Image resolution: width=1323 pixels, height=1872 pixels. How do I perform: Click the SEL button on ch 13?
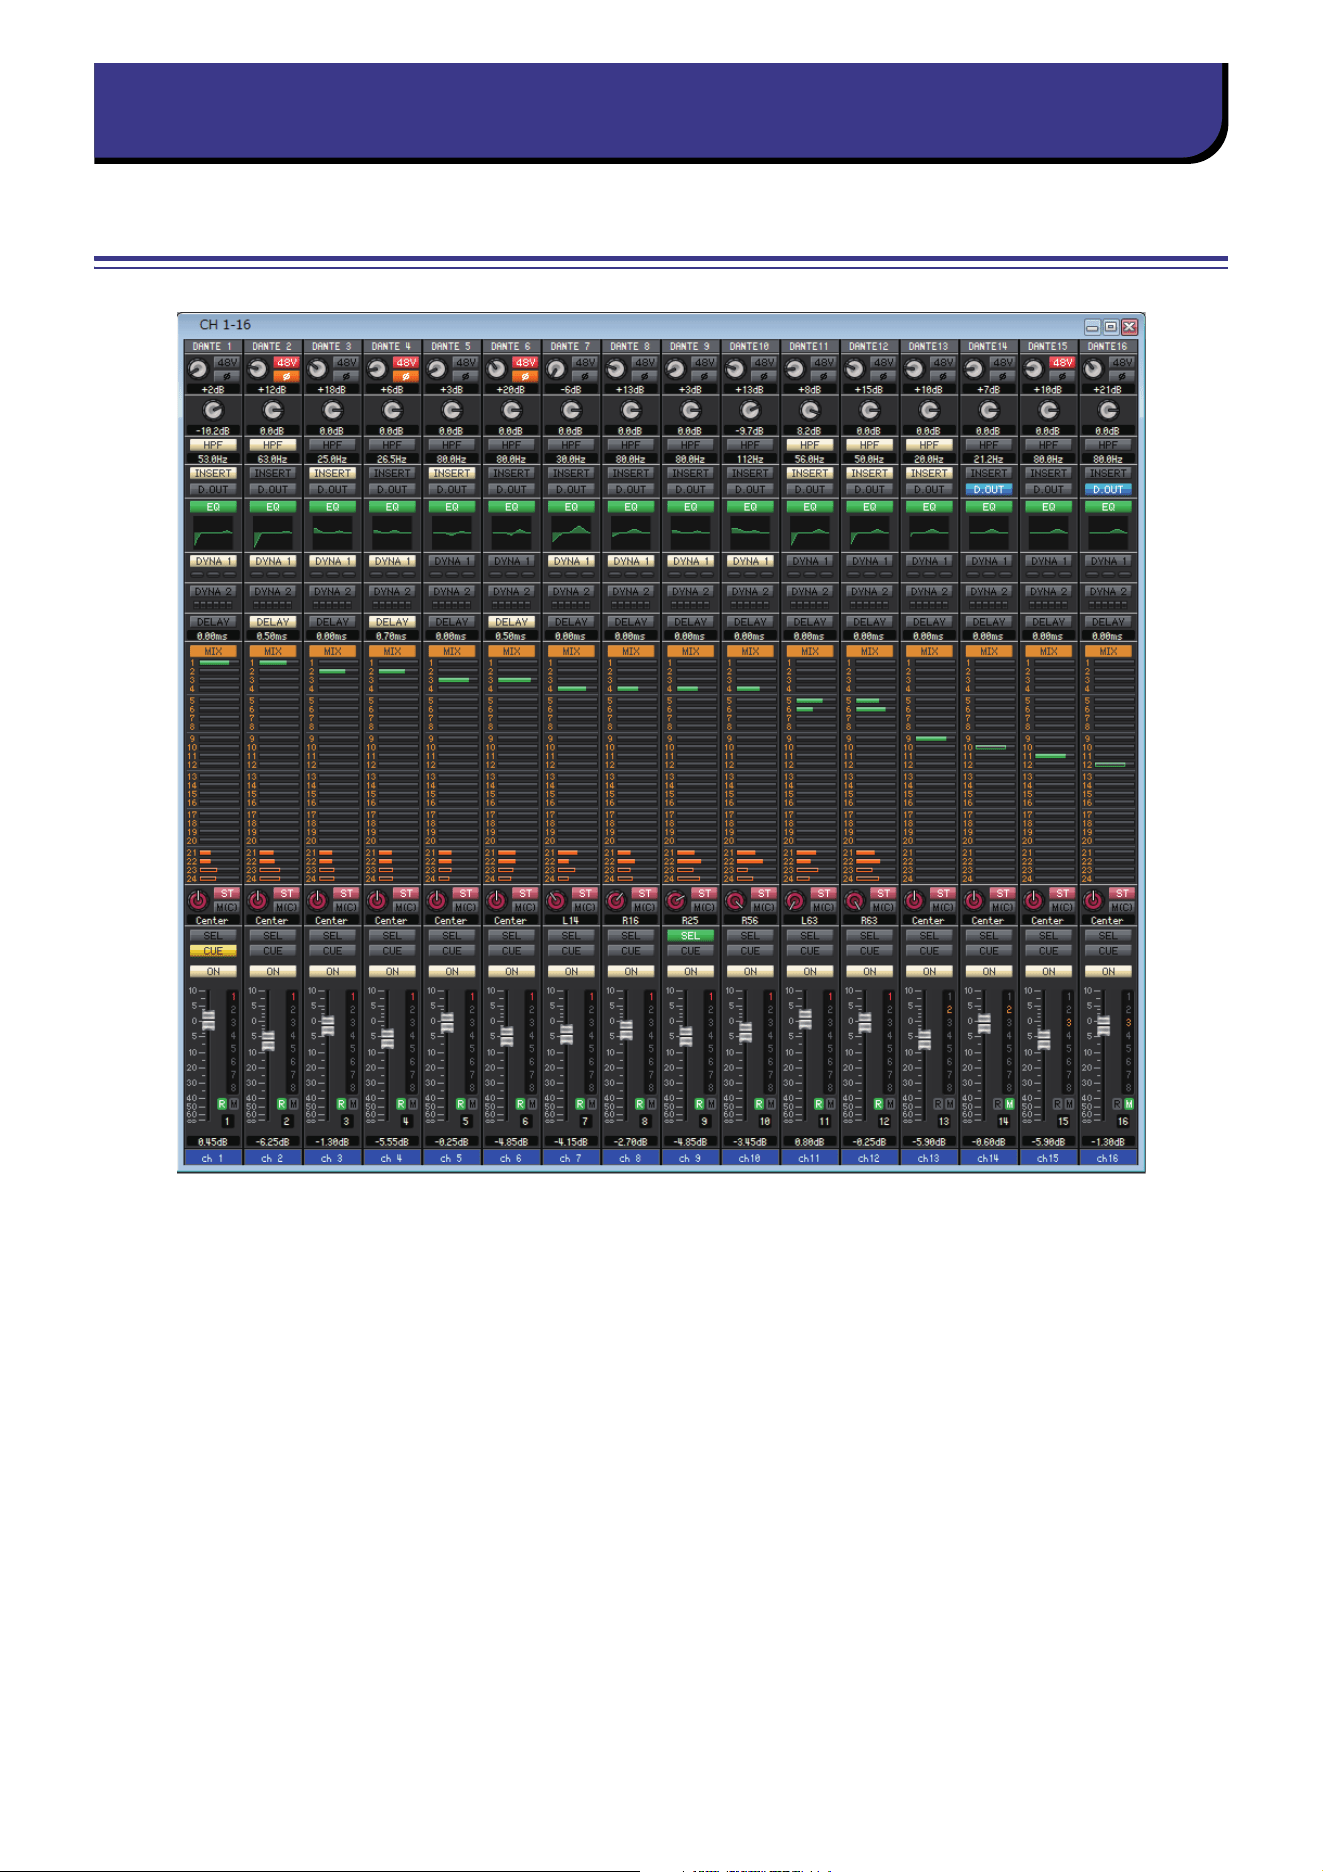tap(929, 935)
